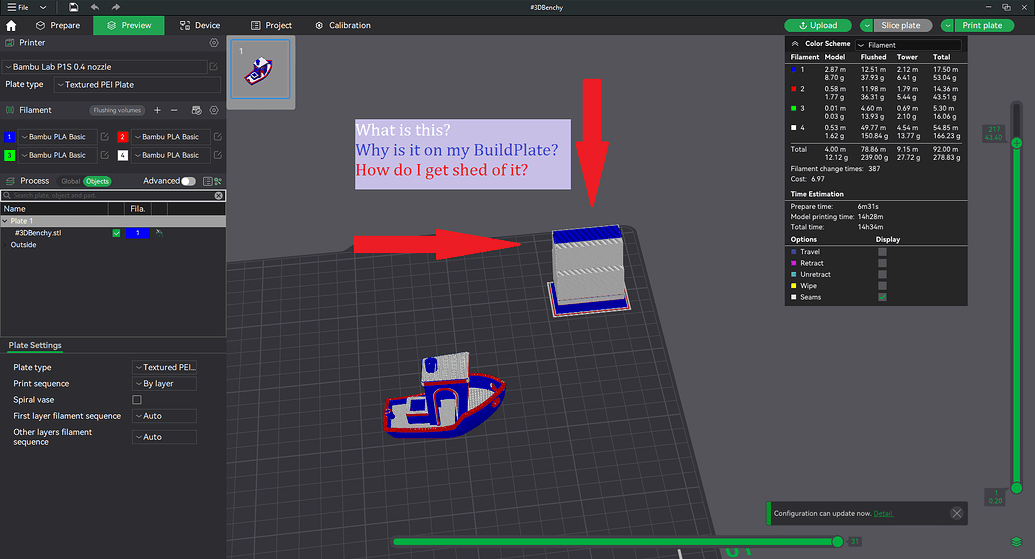Open Printer settings gear icon
1035x559 pixels.
pos(214,42)
